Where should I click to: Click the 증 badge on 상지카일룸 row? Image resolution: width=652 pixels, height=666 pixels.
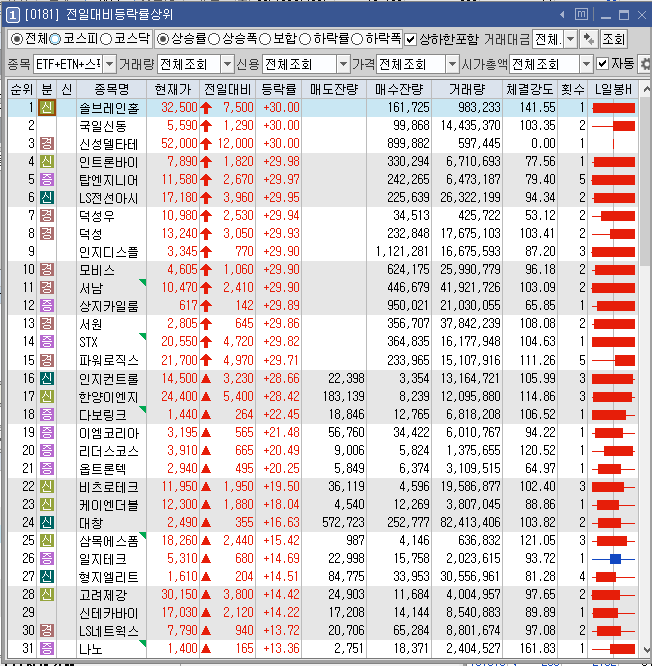[x=47, y=305]
